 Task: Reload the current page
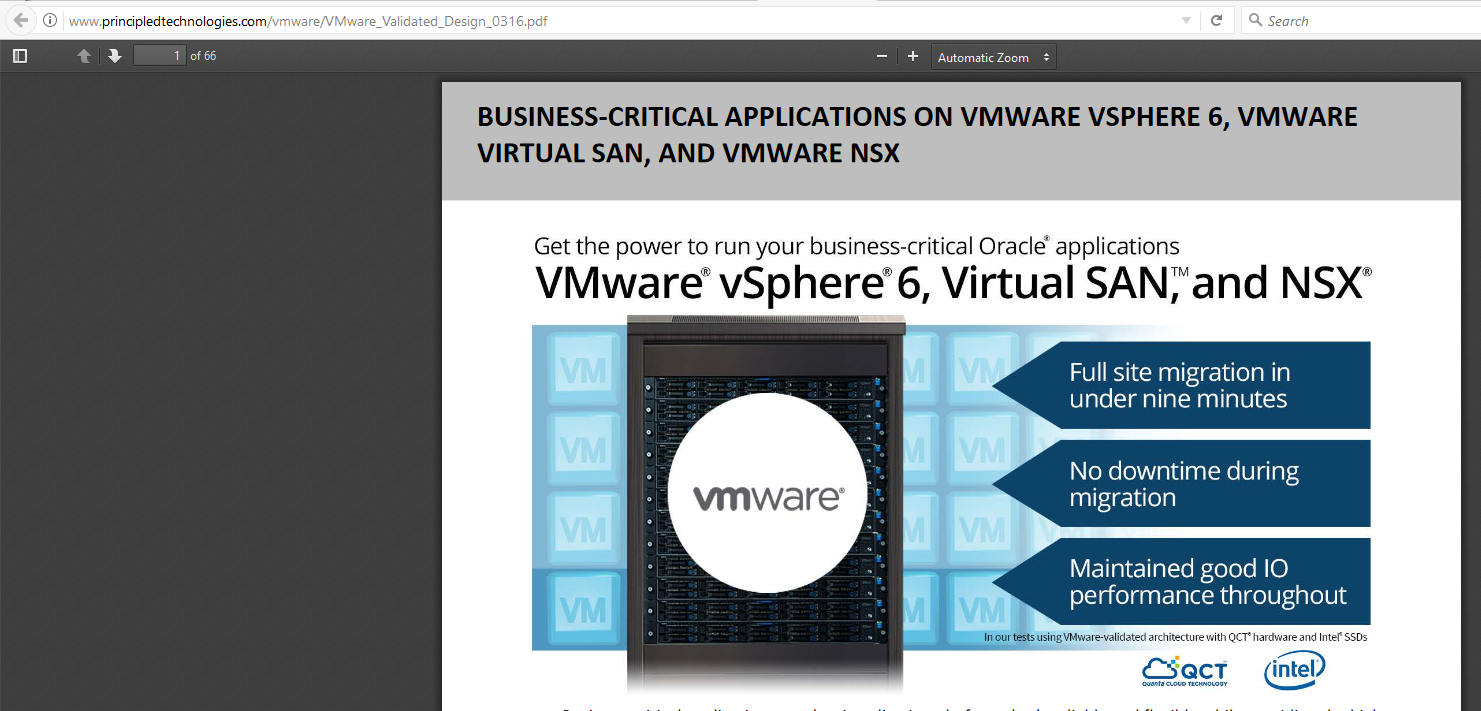tap(1217, 21)
